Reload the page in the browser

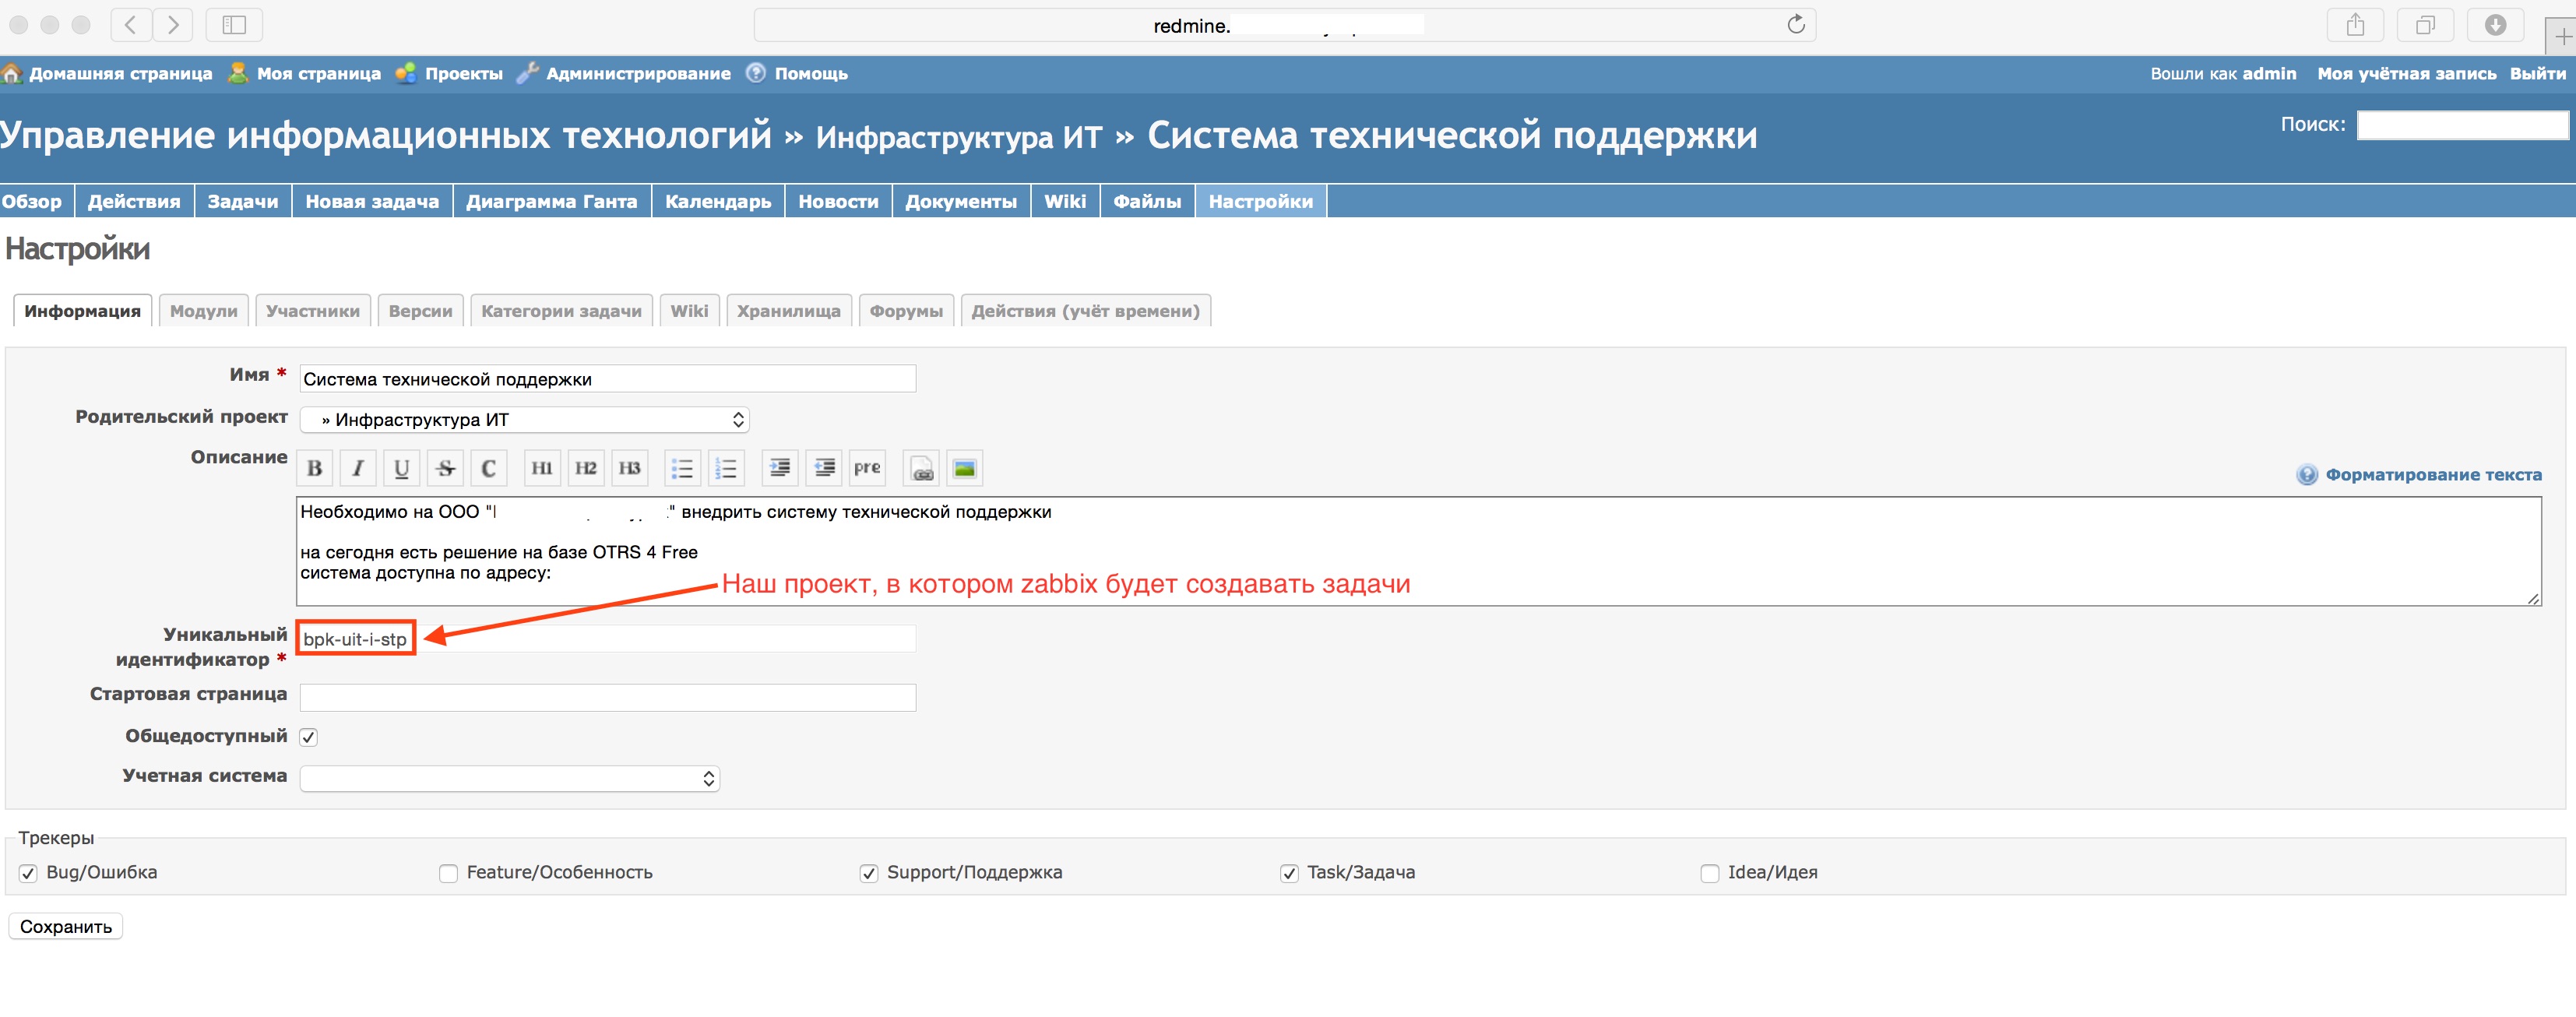tap(1795, 25)
